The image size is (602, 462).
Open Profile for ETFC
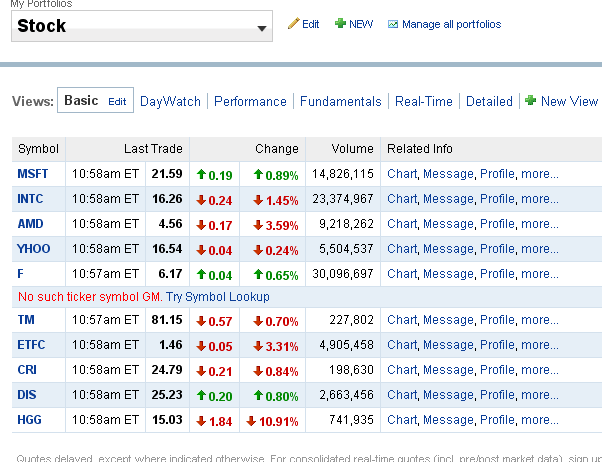tap(498, 344)
